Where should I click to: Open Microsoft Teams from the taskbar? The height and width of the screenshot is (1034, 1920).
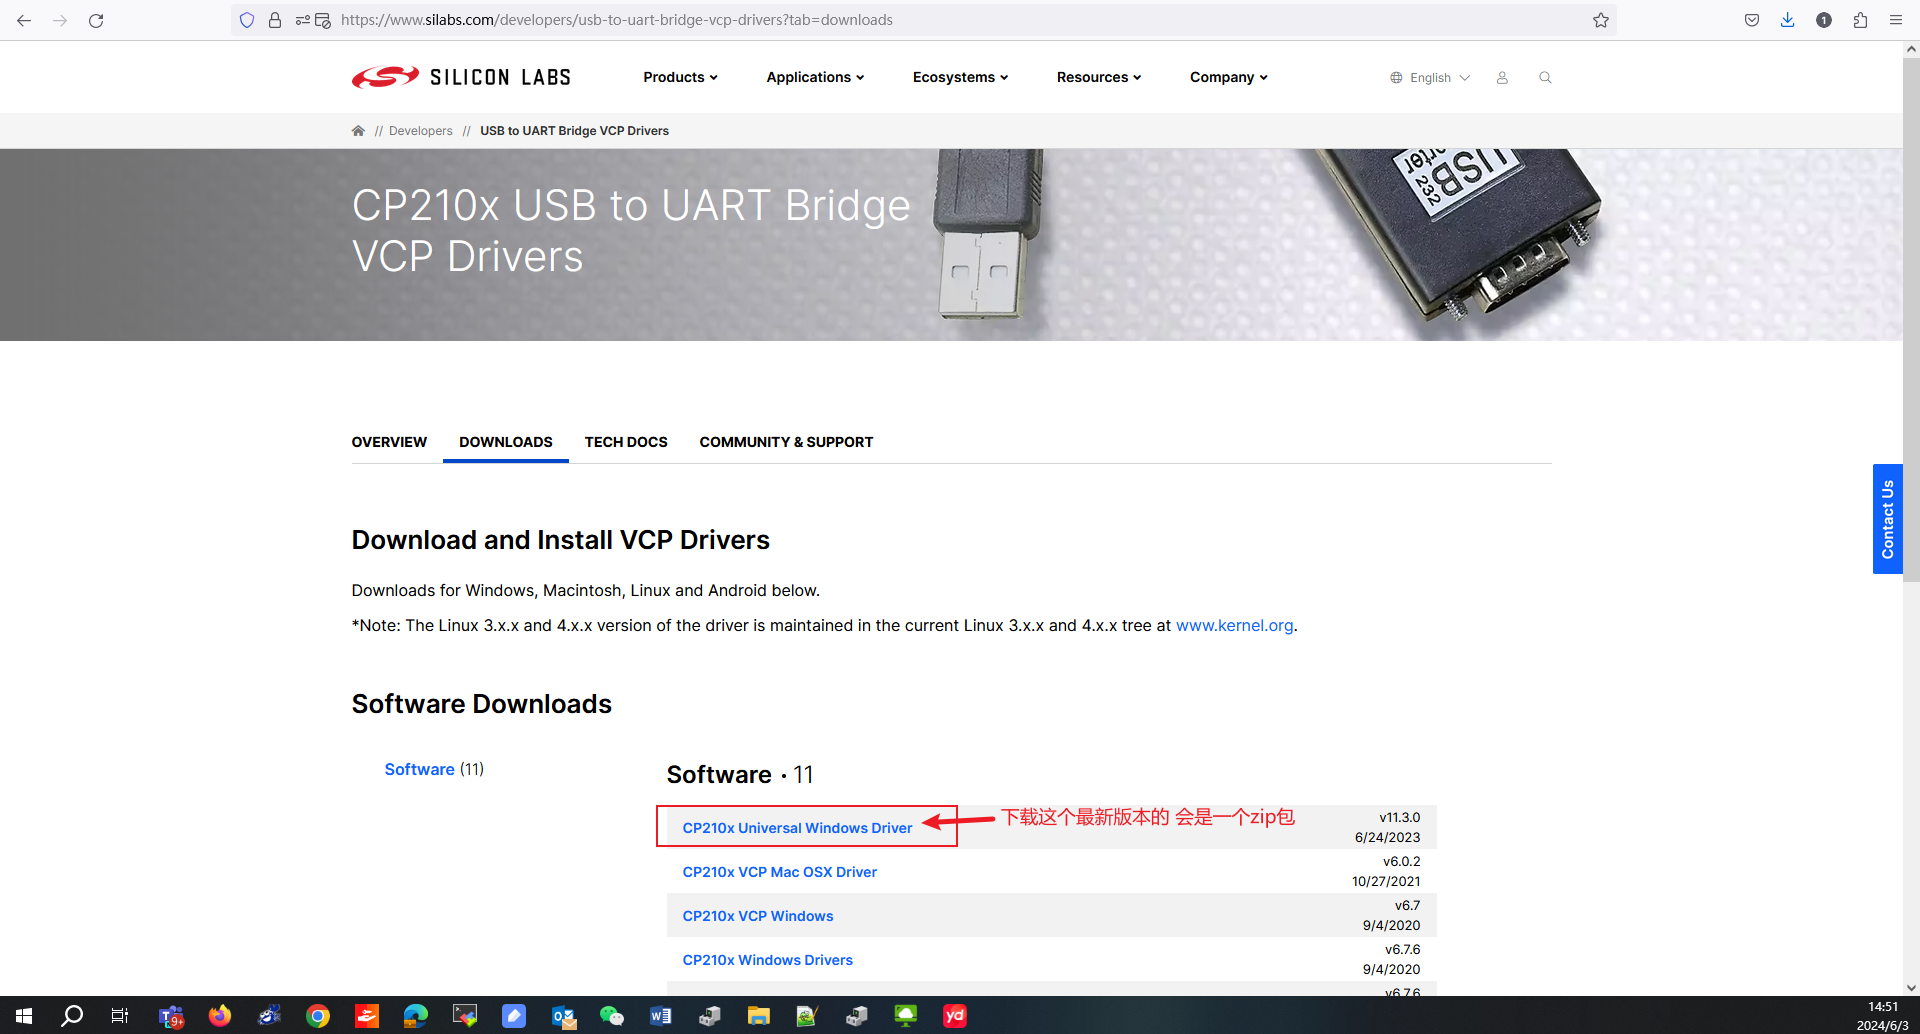[x=171, y=1016]
